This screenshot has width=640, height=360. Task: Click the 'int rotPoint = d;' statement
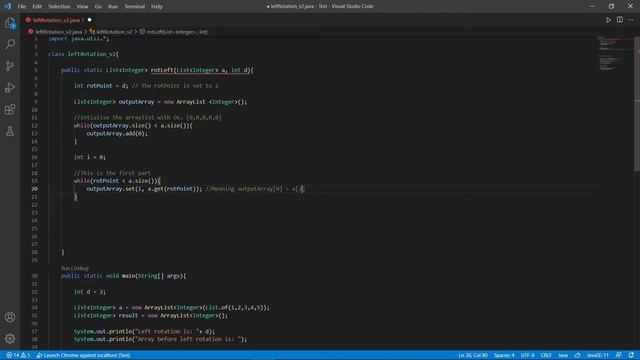tap(101, 86)
